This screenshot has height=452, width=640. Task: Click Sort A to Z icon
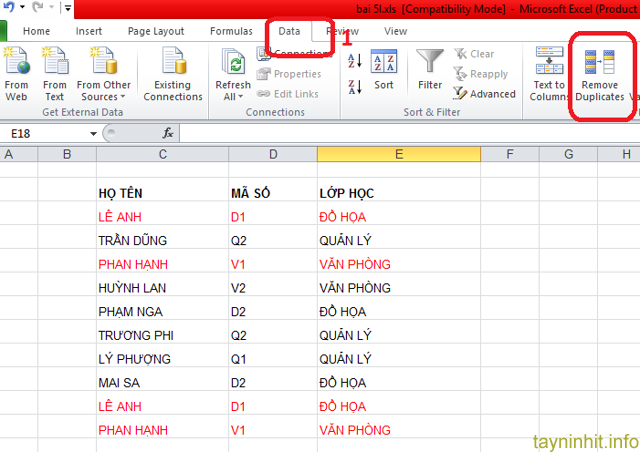(355, 62)
